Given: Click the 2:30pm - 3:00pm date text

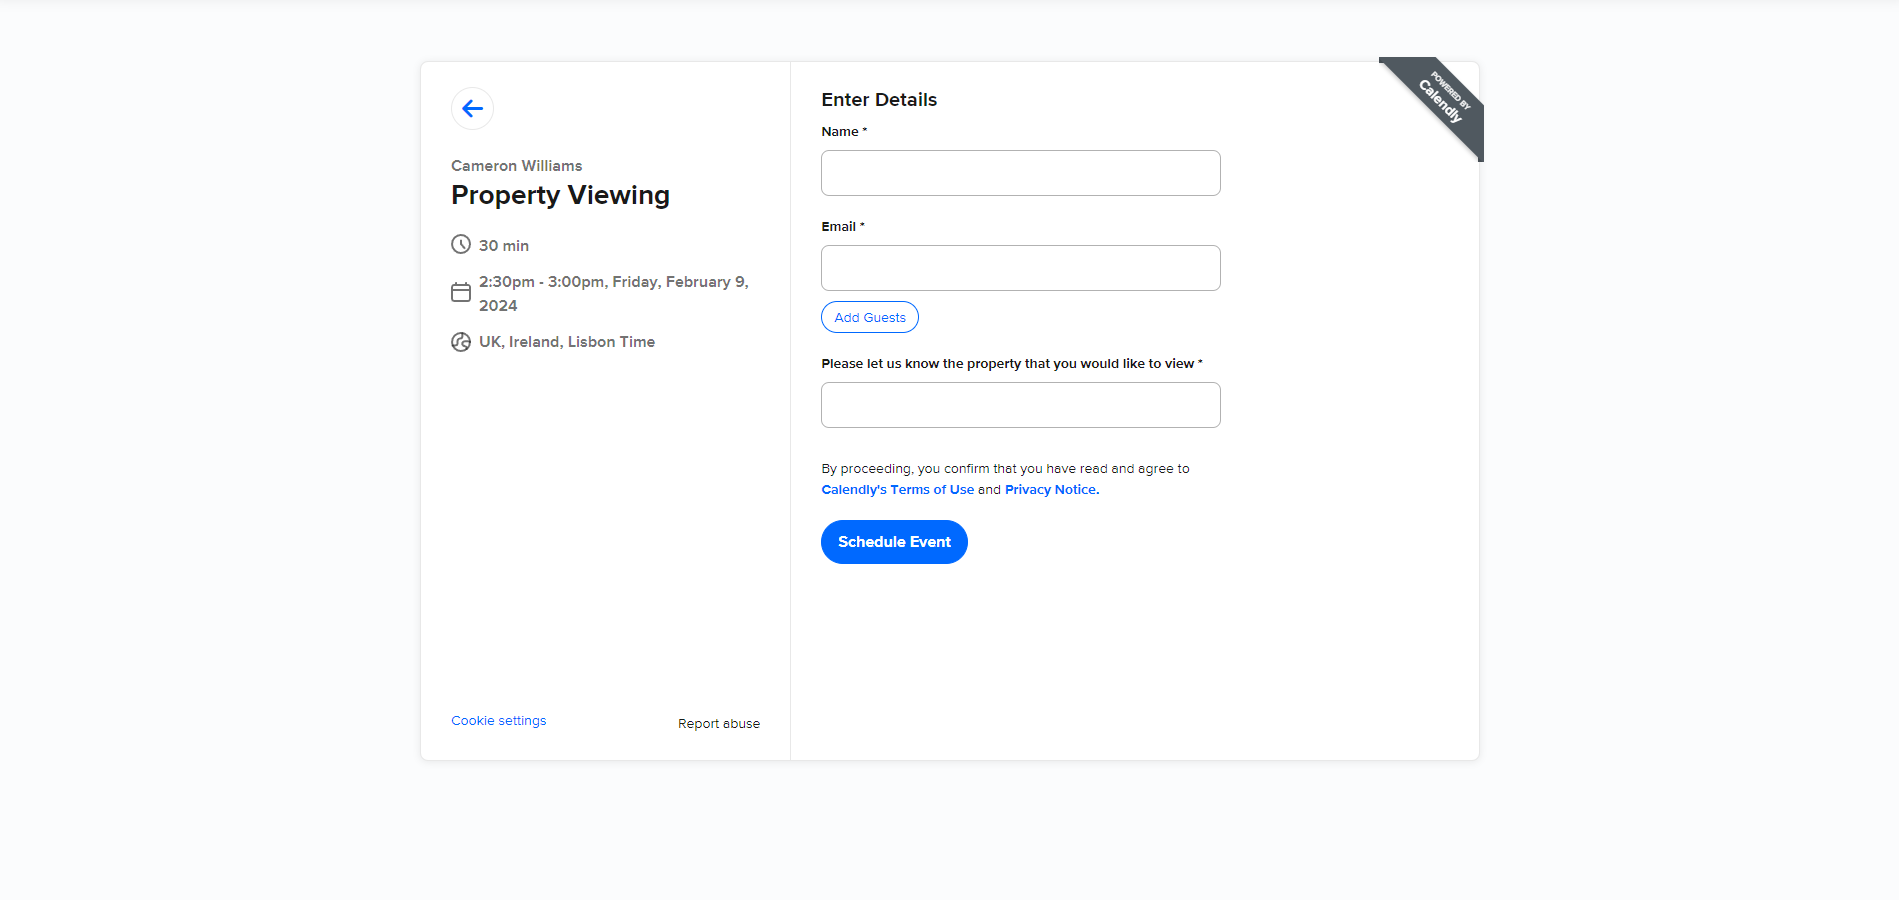Looking at the screenshot, I should pyautogui.click(x=613, y=294).
